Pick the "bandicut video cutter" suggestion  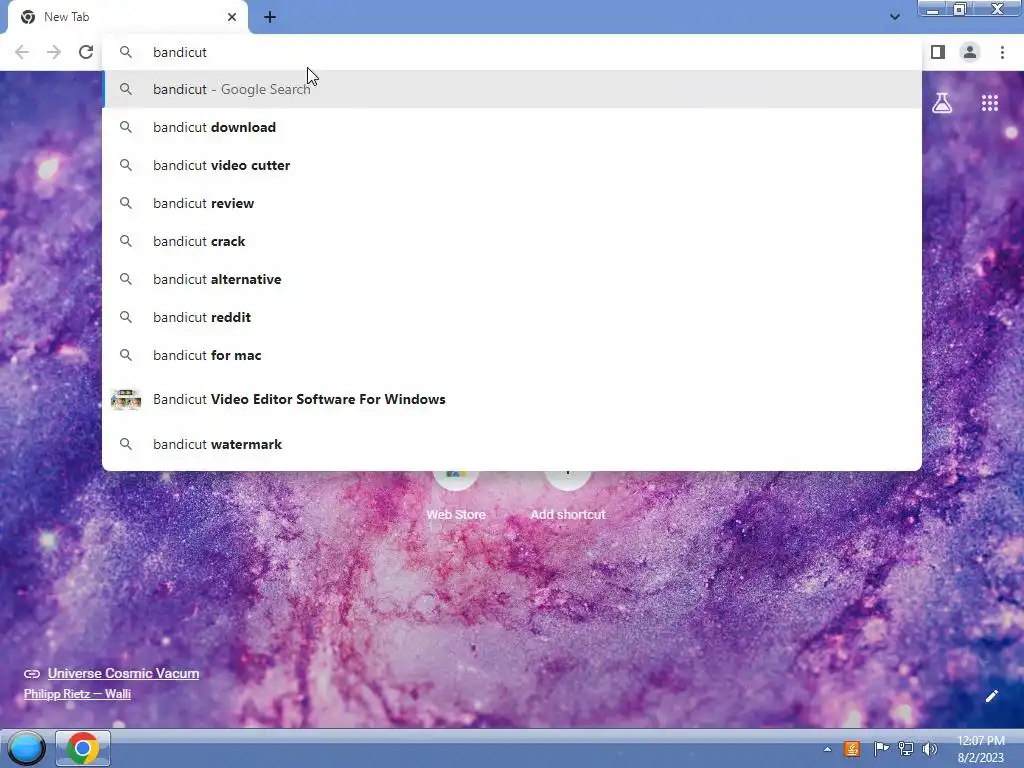tap(511, 165)
